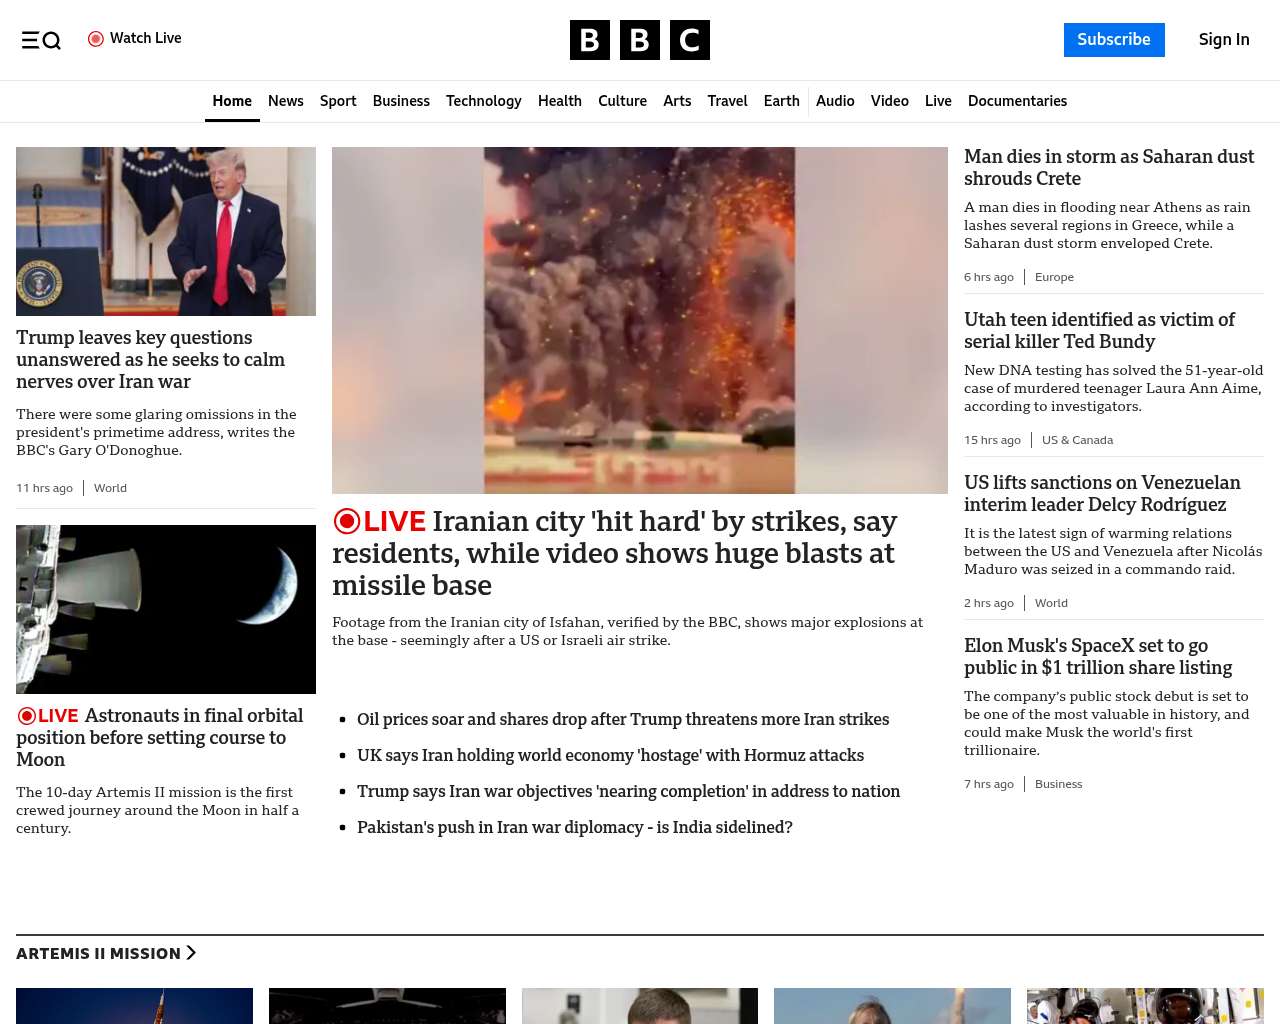Select Documentaries in the navigation bar
Viewport: 1280px width, 1024px height.
point(1017,101)
